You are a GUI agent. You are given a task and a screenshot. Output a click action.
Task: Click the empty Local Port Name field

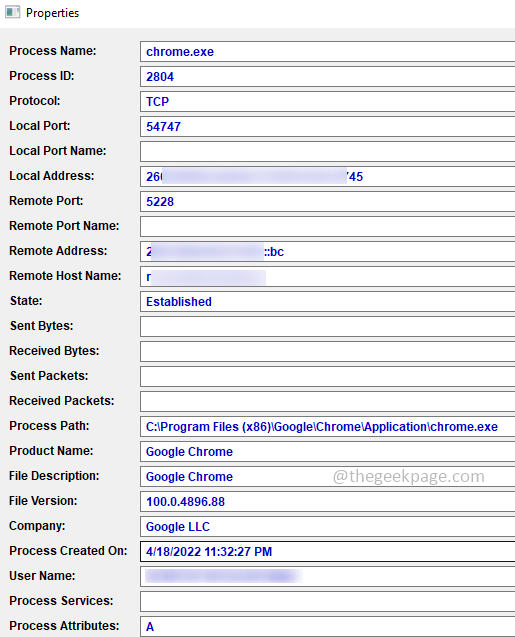click(327, 152)
